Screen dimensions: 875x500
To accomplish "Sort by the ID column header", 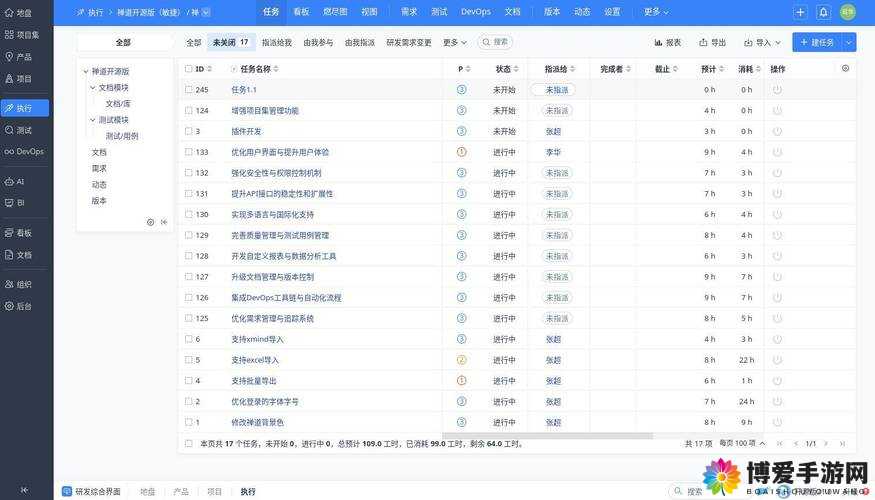I will click(x=203, y=69).
